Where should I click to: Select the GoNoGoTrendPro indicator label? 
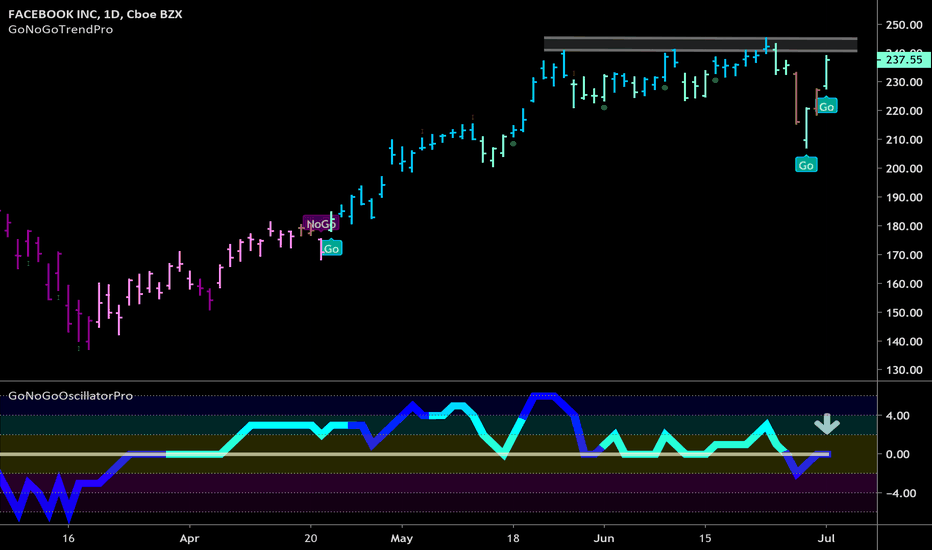pos(61,29)
